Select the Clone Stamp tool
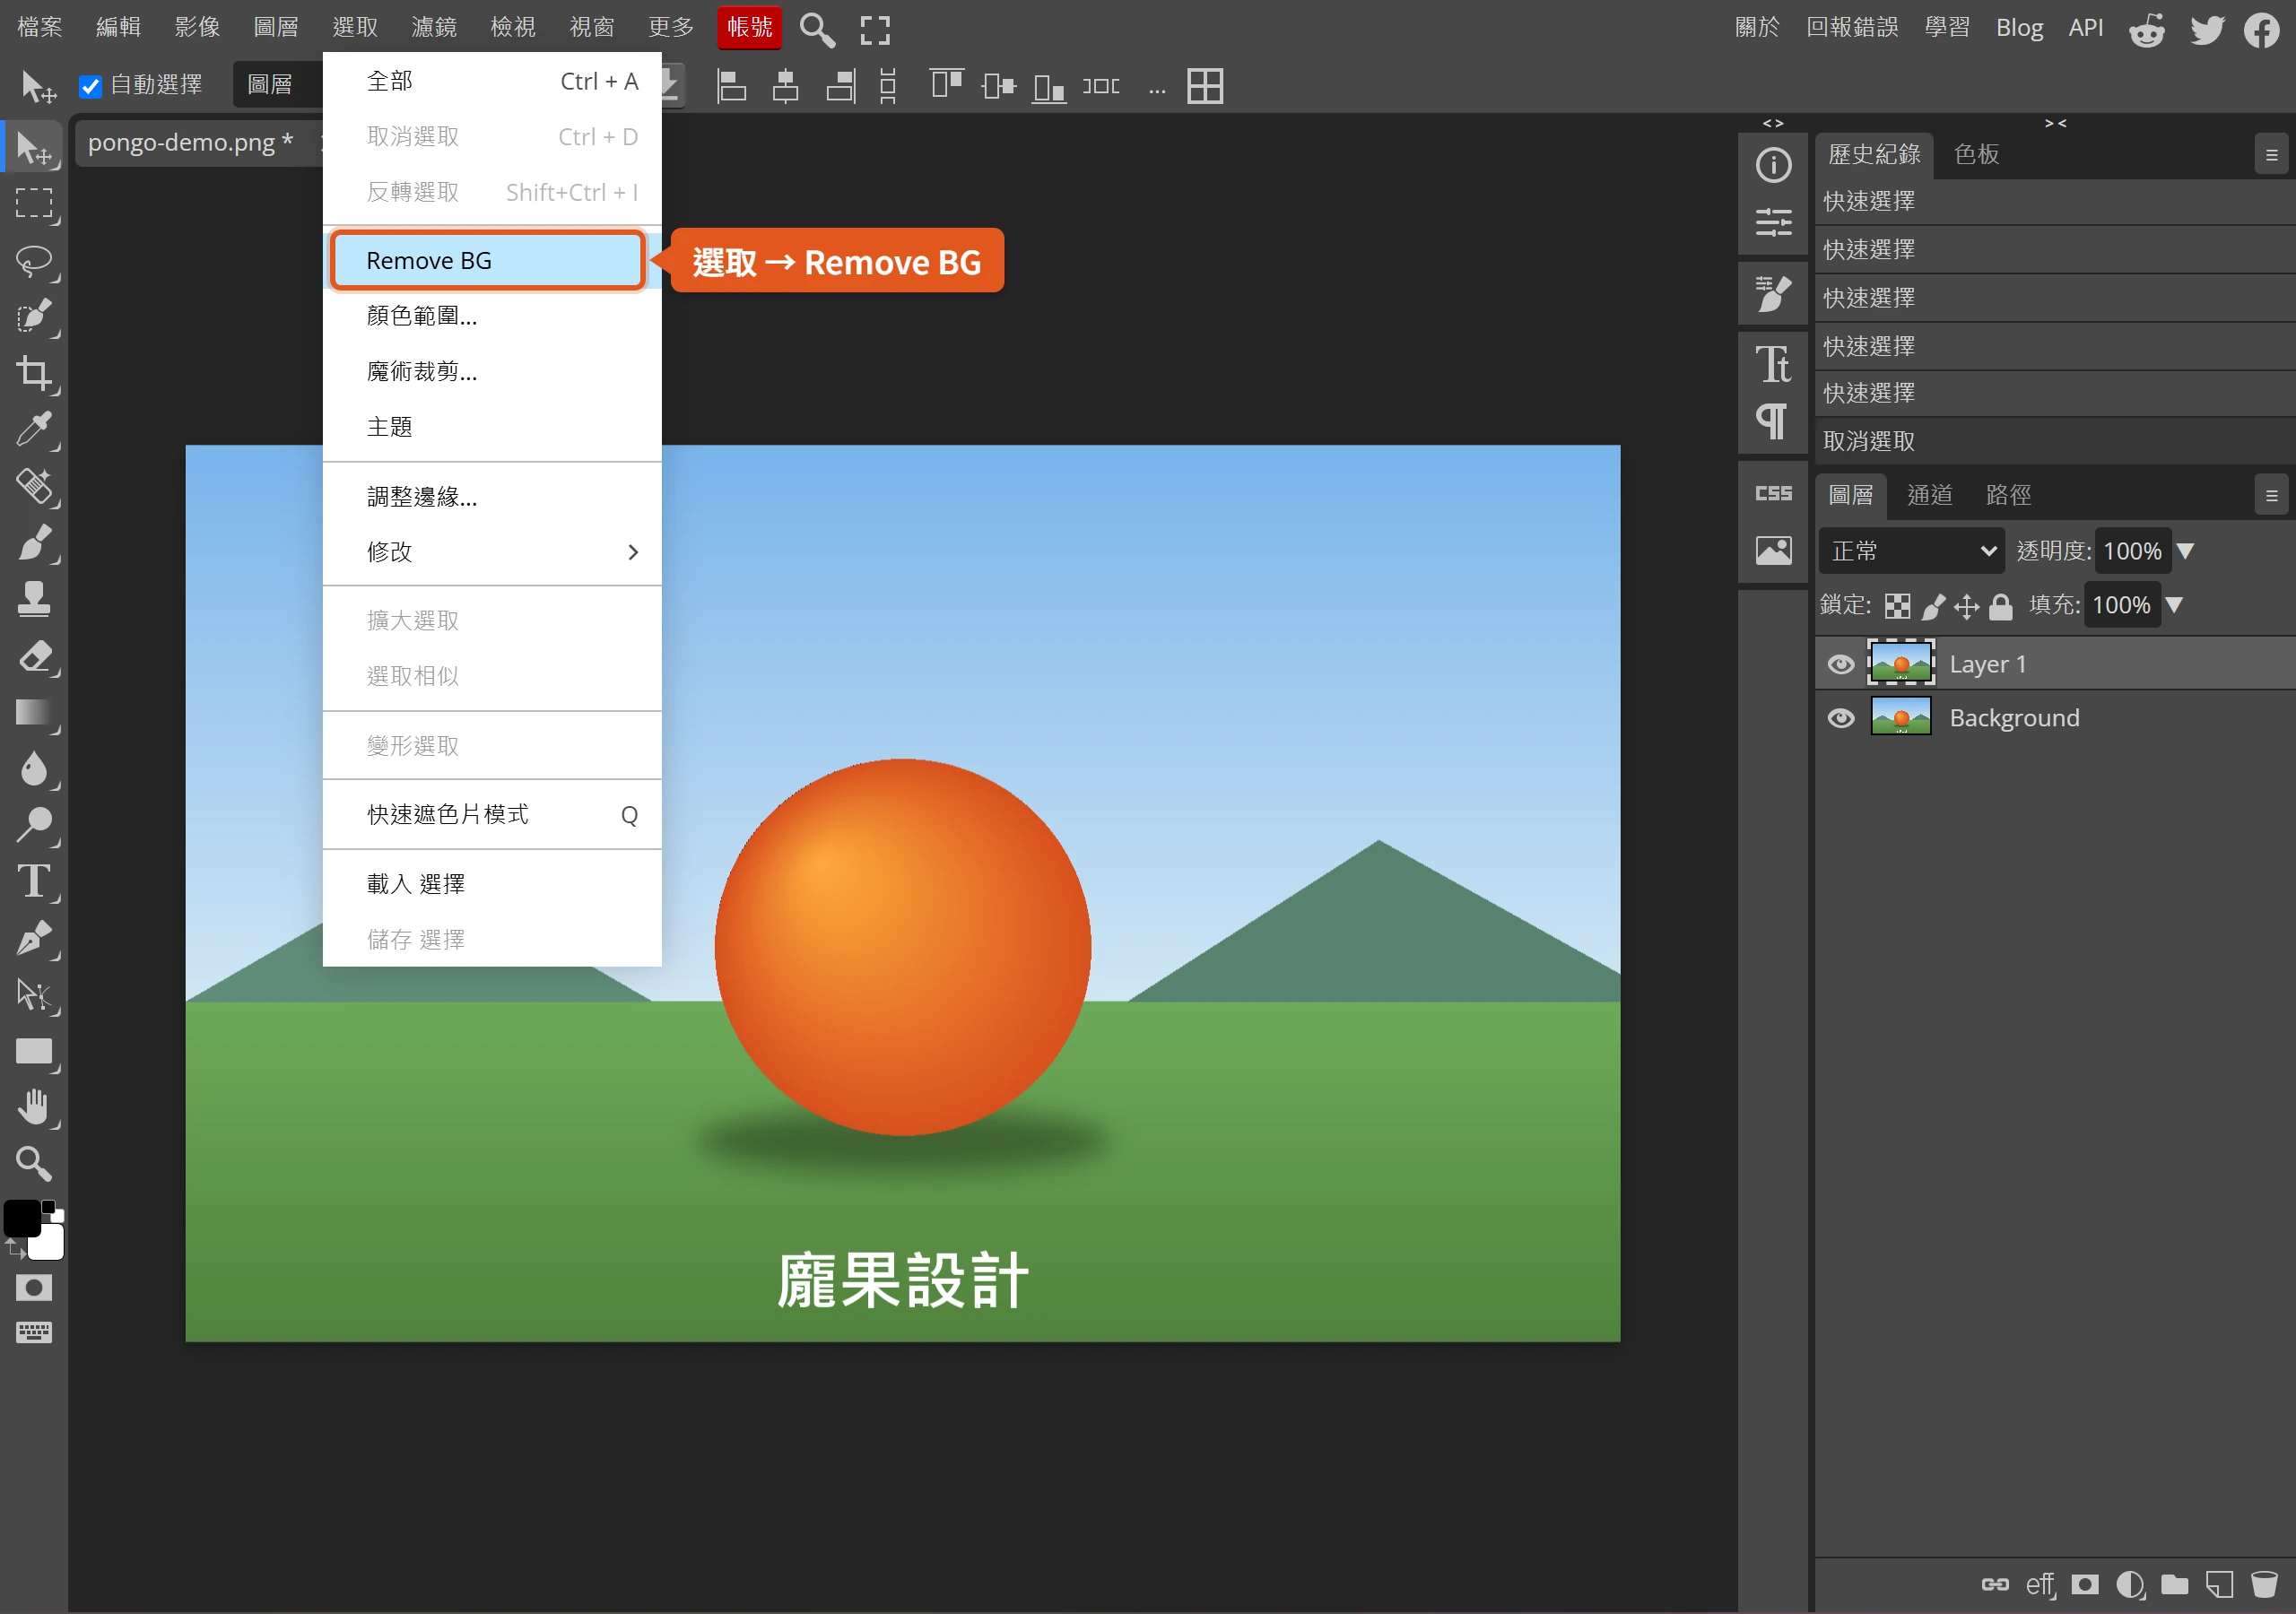The width and height of the screenshot is (2296, 1614). [x=34, y=599]
